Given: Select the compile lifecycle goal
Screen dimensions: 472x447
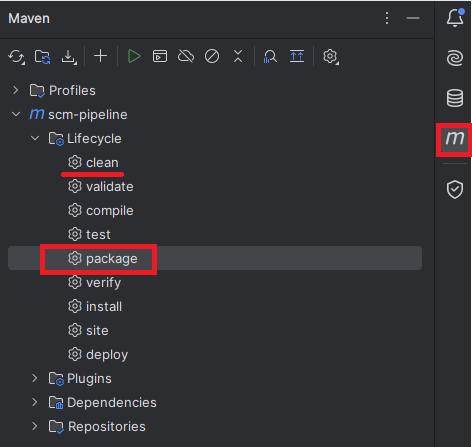Looking at the screenshot, I should coord(110,211).
